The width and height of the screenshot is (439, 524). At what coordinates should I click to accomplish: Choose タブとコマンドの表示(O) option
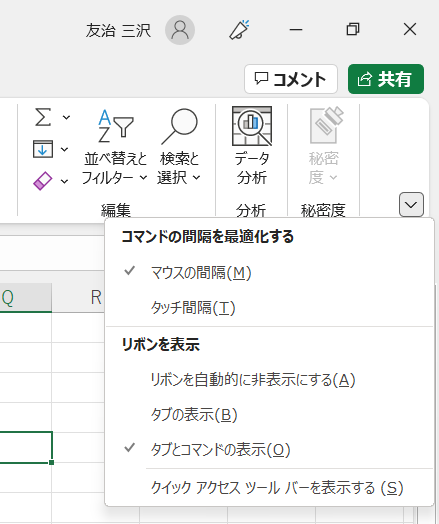pyautogui.click(x=269, y=449)
